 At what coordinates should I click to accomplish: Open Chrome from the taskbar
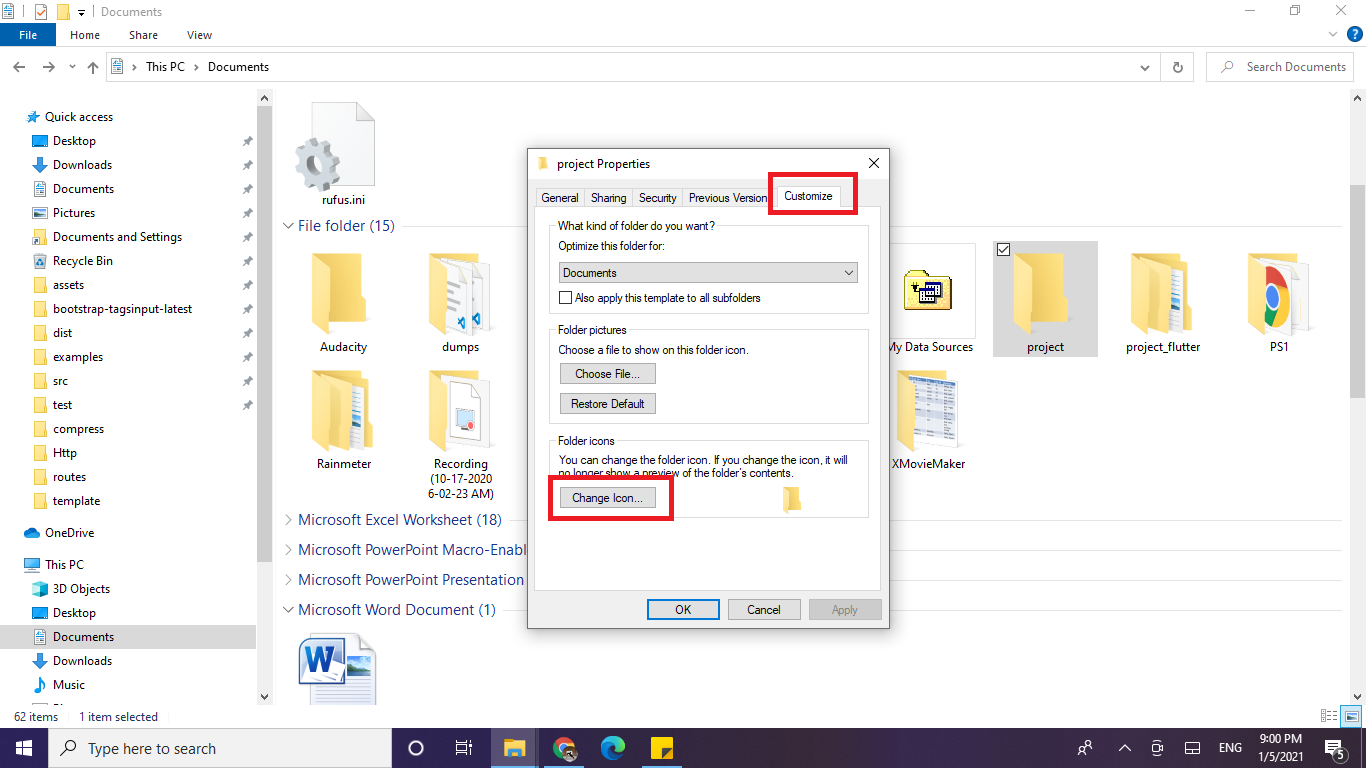(x=564, y=748)
